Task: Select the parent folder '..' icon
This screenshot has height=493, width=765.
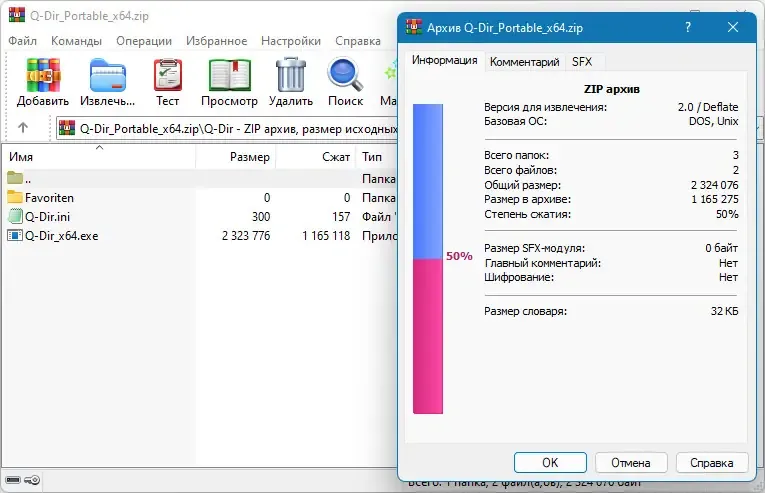Action: [15, 178]
